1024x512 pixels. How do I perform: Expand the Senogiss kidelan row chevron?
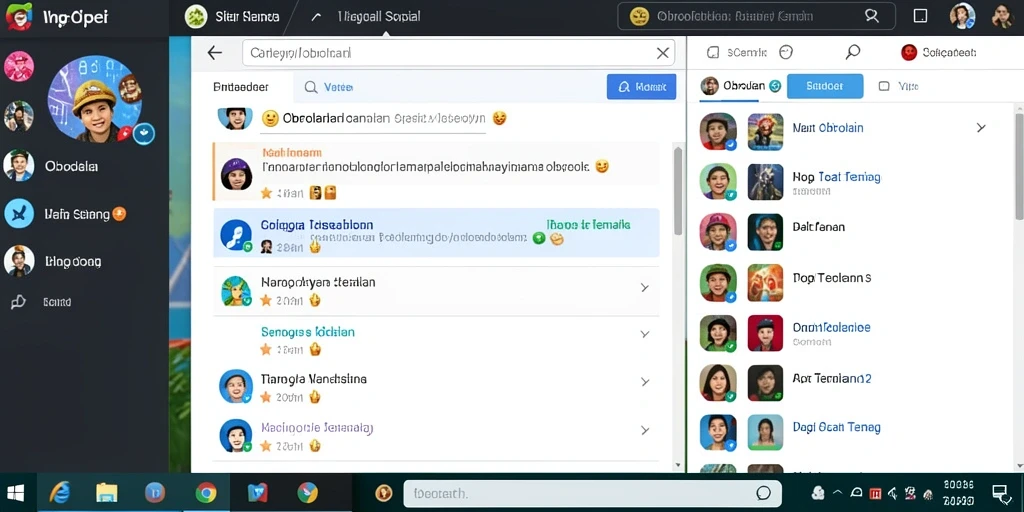click(645, 334)
